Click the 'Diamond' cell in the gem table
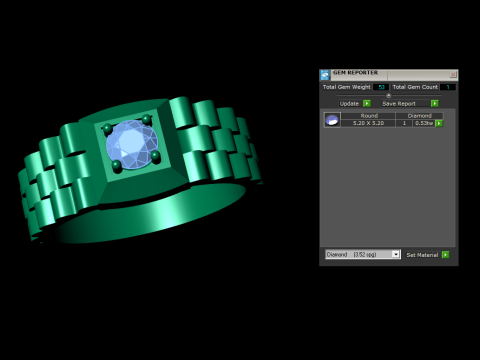Screen dimensions: 480x360 [419, 116]
